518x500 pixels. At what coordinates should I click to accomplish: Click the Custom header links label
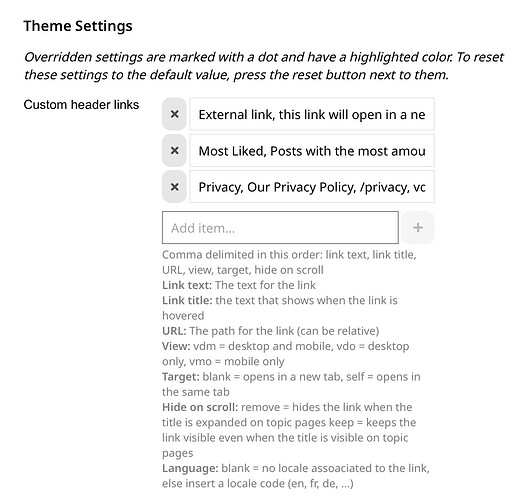tap(81, 105)
